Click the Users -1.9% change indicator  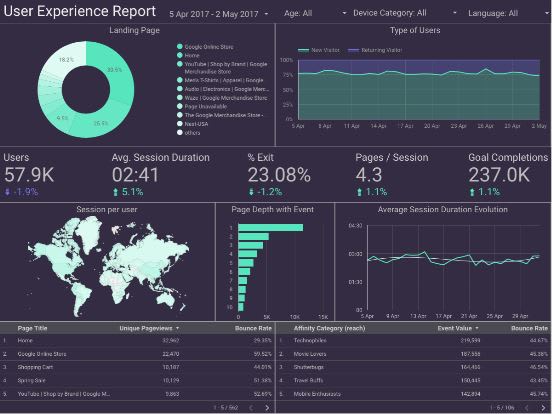pos(21,192)
